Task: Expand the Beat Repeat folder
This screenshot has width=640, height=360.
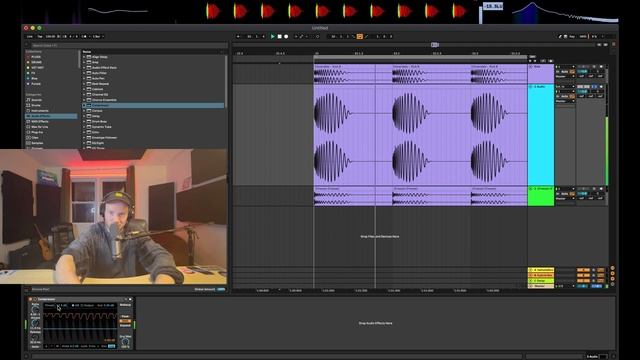Action: tap(84, 84)
